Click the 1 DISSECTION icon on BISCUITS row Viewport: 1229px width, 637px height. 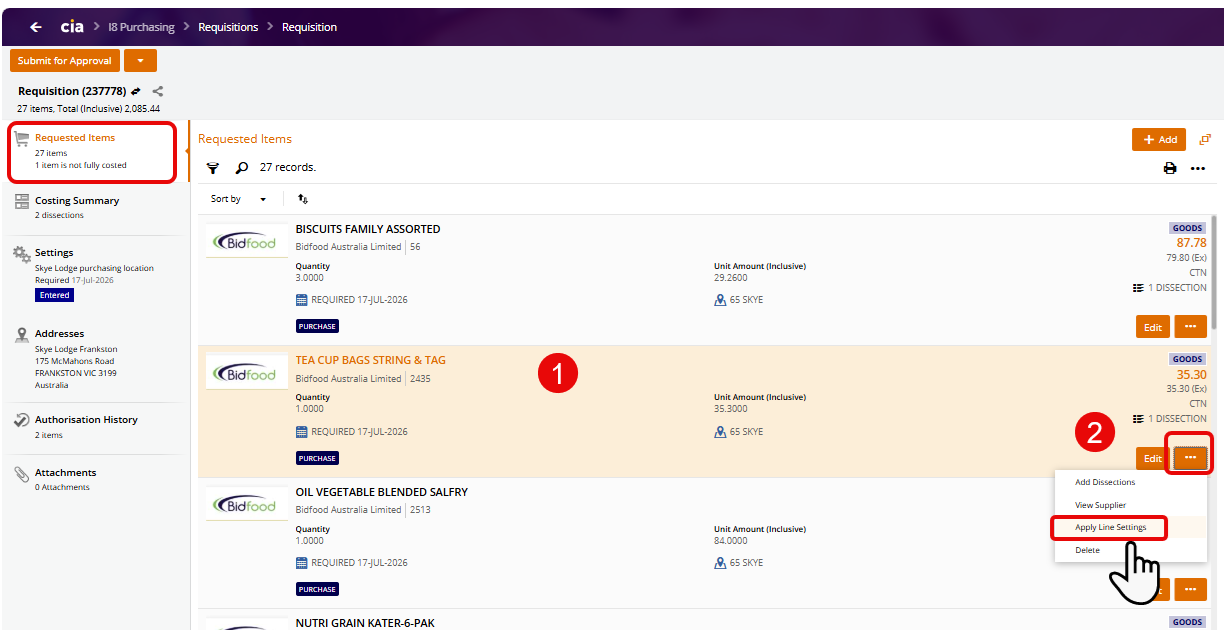pyautogui.click(x=1138, y=288)
